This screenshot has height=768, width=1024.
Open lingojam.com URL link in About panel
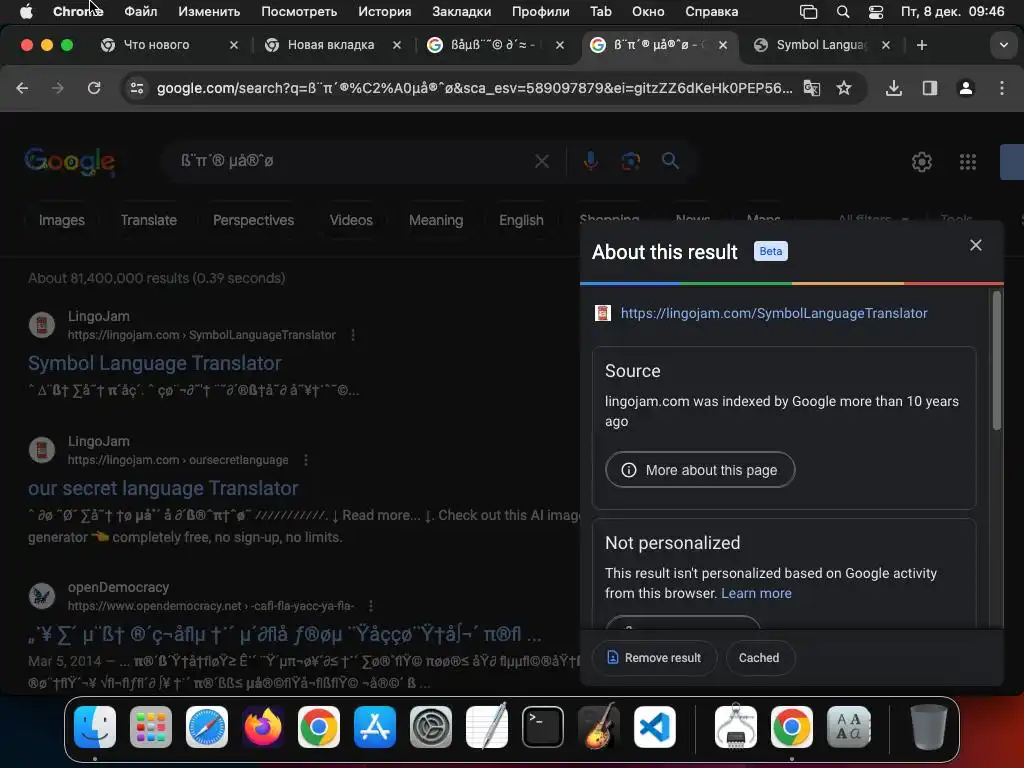[x=774, y=313]
